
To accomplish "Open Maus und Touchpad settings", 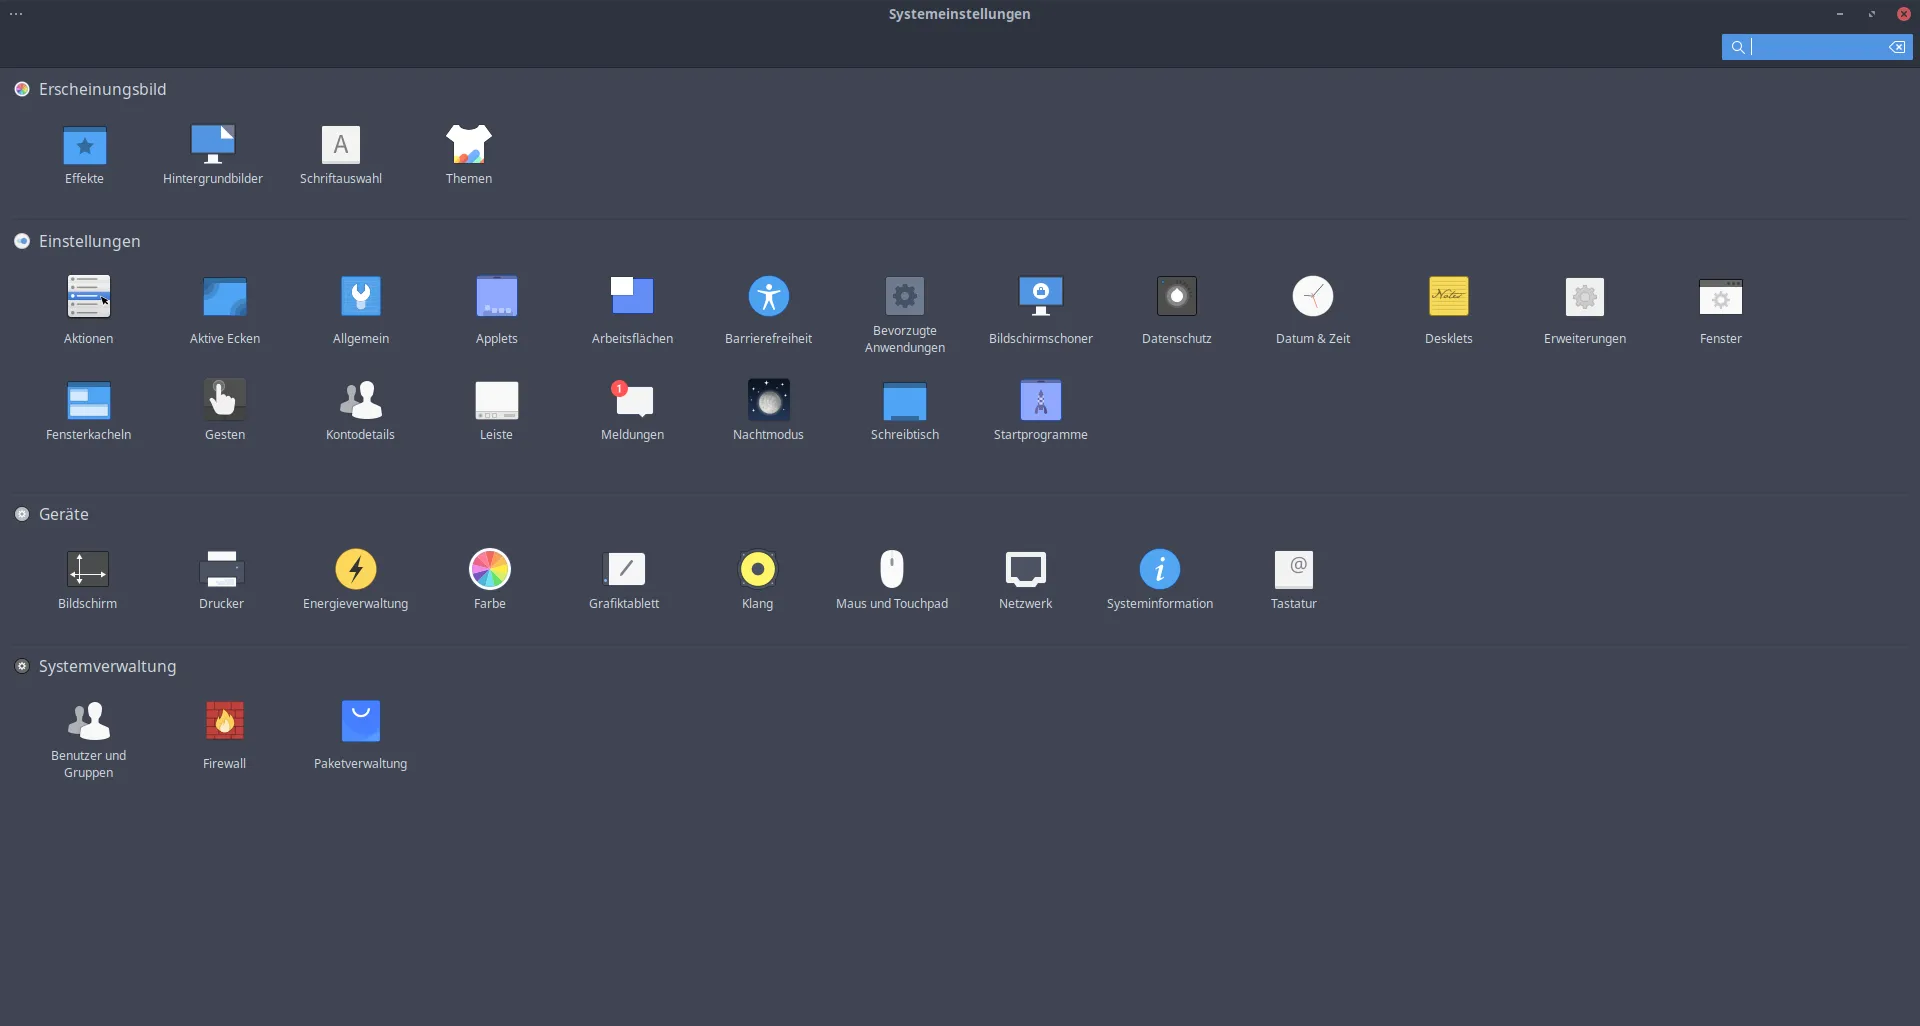I will [x=891, y=570].
